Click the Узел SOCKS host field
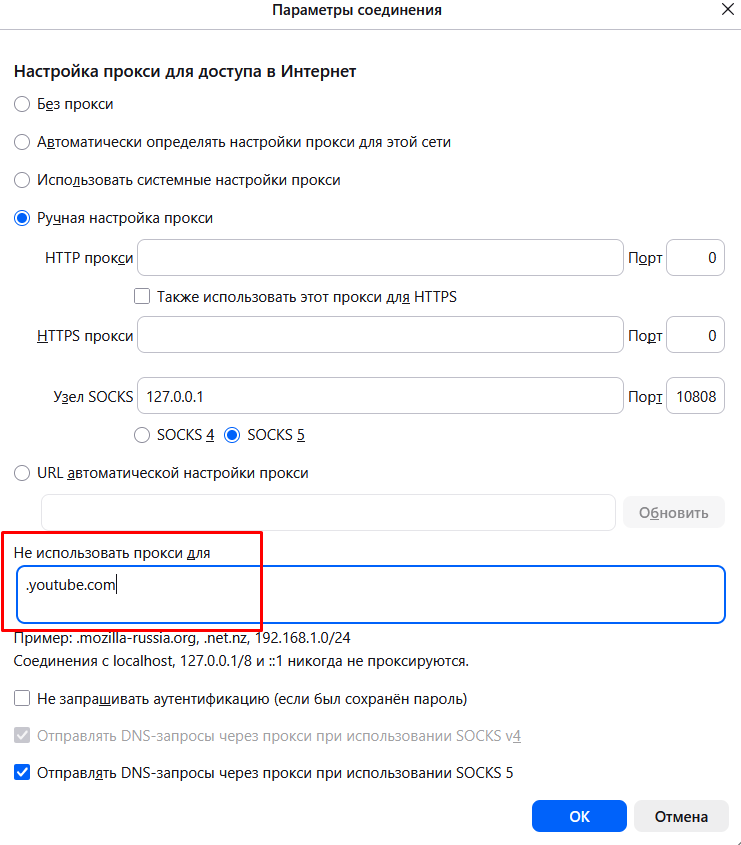Image resolution: width=741 pixels, height=845 pixels. [380, 396]
